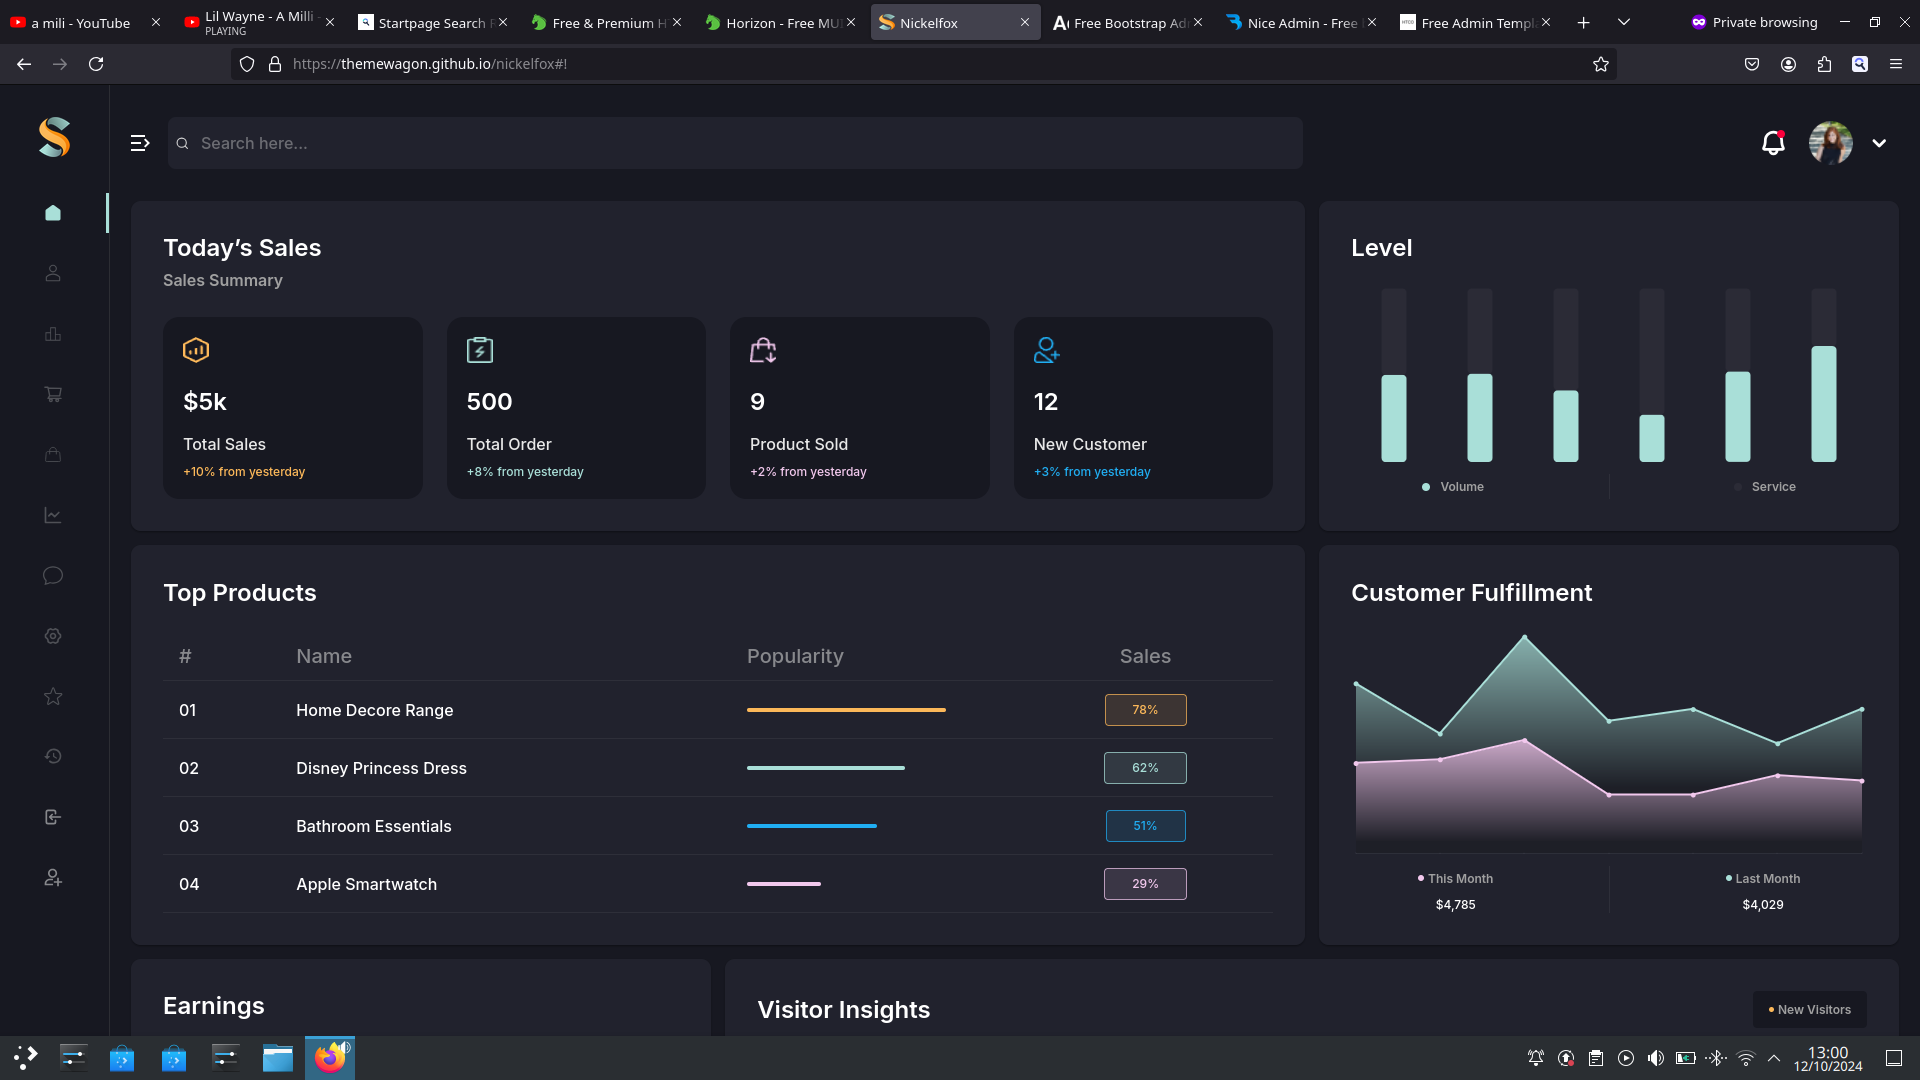Switch to the Startpage Search tab
Viewport: 1920px width, 1080px height.
coord(430,22)
